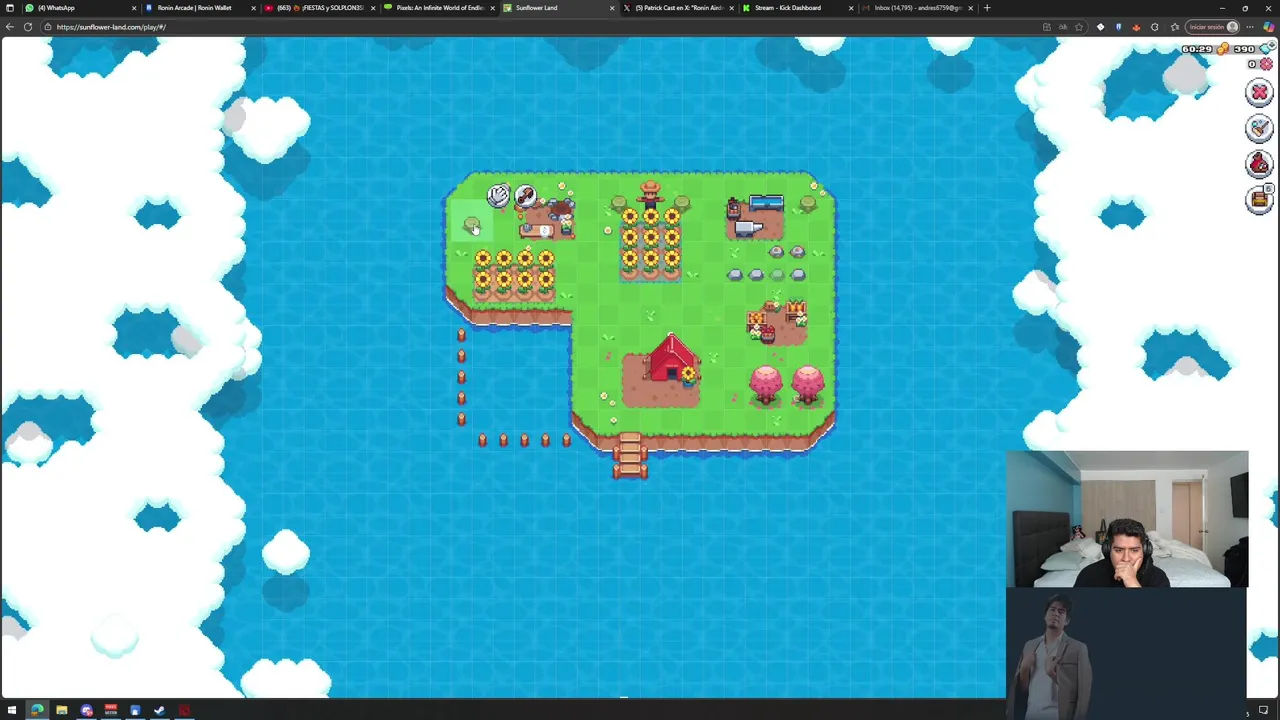Open File Explorer from taskbar
The height and width of the screenshot is (720, 1280).
pyautogui.click(x=61, y=710)
